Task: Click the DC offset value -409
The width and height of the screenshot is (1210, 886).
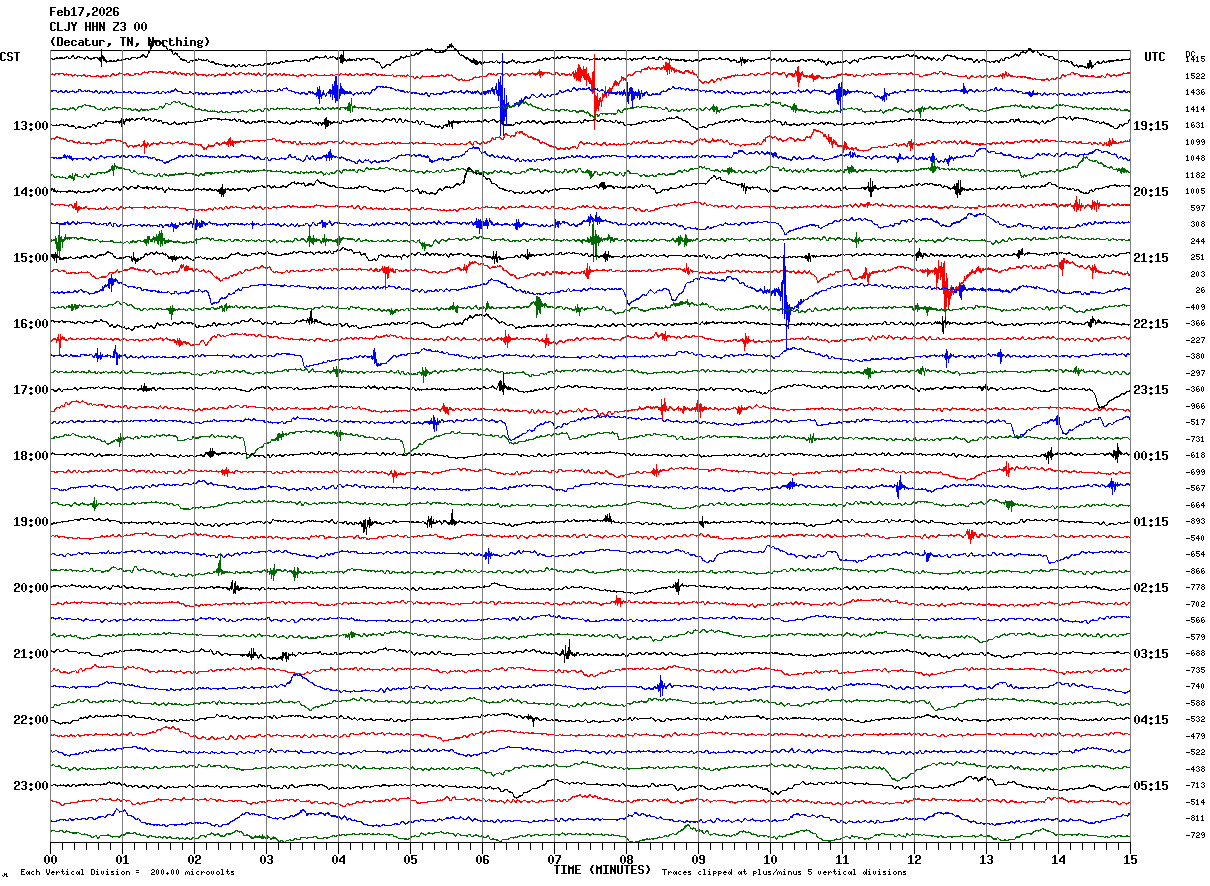Action: (x=1195, y=307)
